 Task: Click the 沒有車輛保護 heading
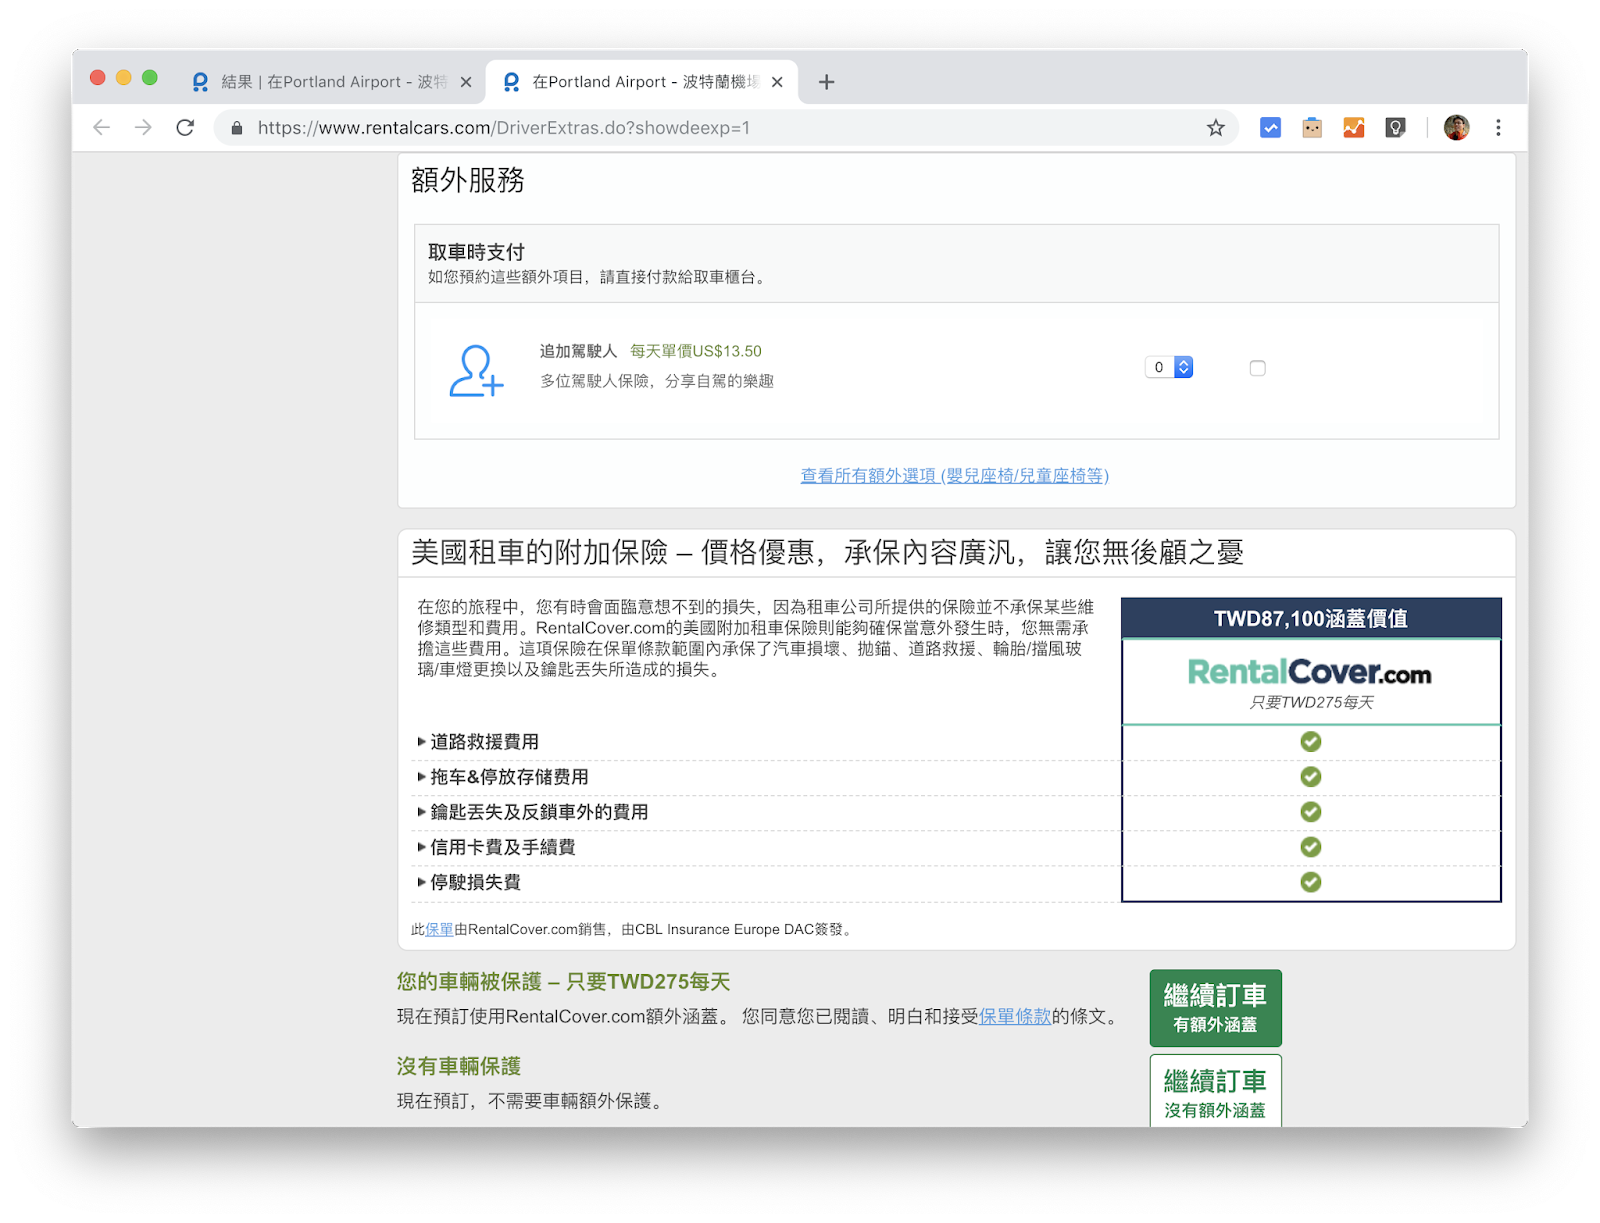coord(458,1066)
